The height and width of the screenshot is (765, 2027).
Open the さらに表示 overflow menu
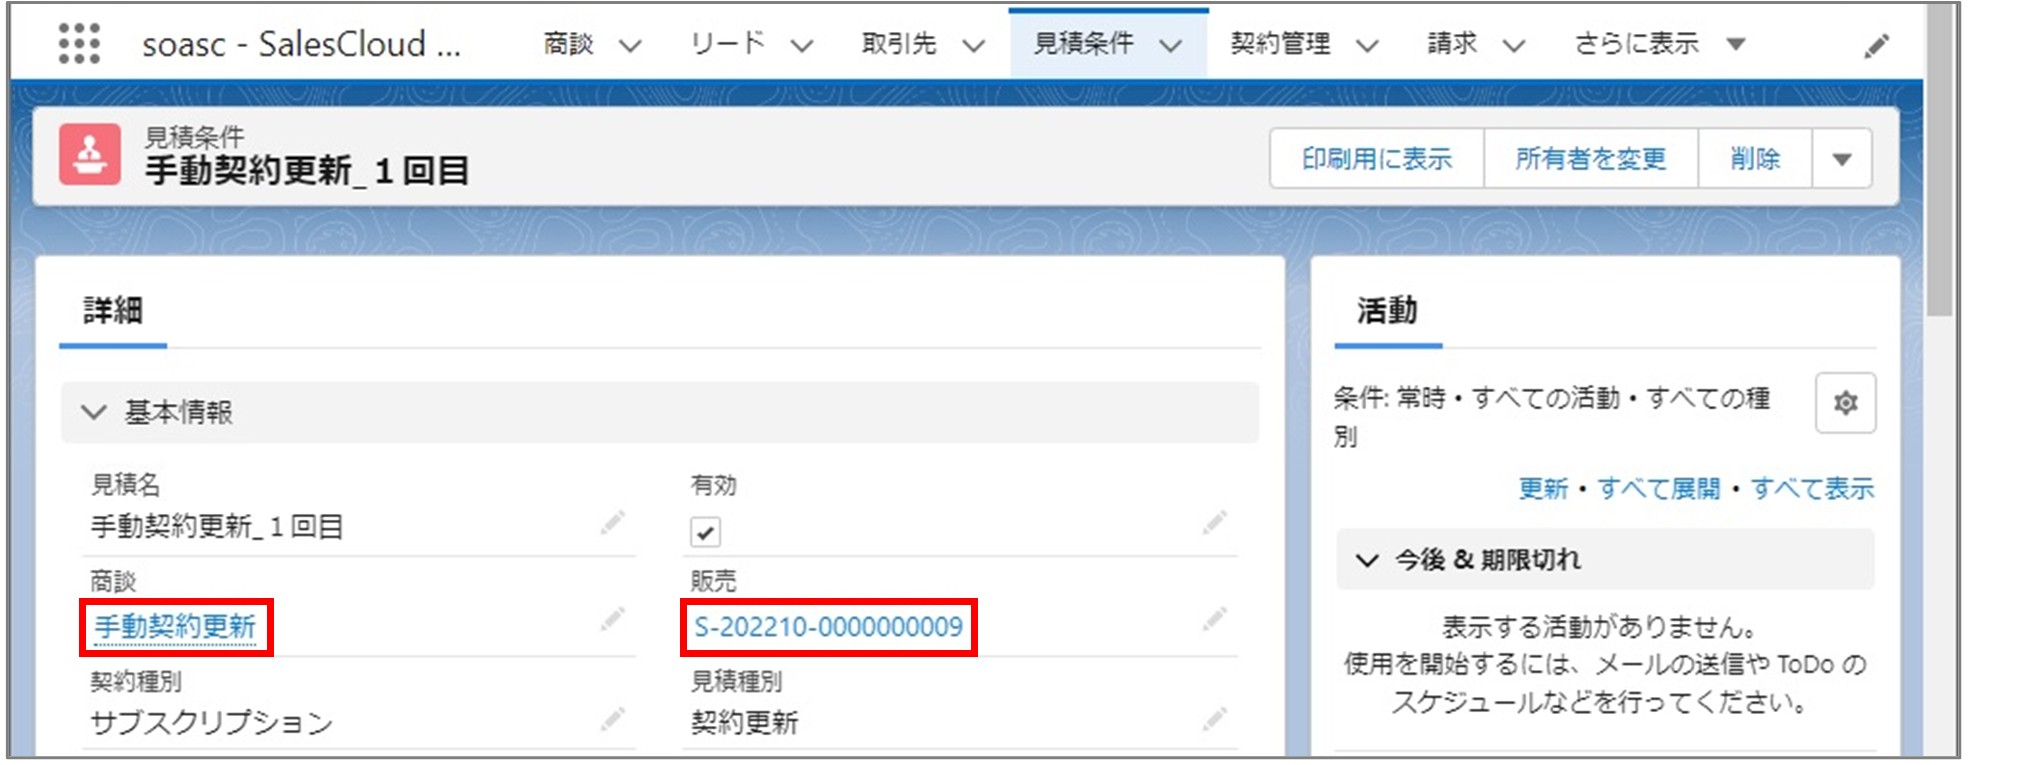1660,44
